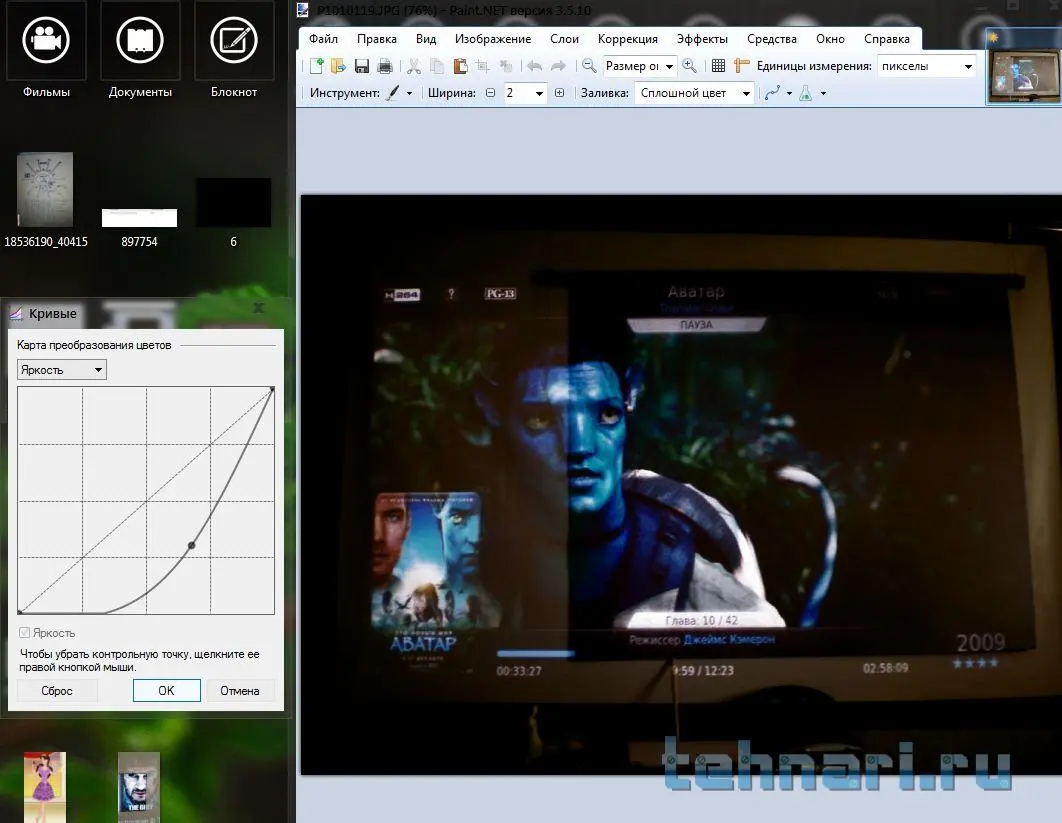This screenshot has width=1062, height=823.
Task: Click the open image thumbnail in the image list
Action: tap(1023, 76)
